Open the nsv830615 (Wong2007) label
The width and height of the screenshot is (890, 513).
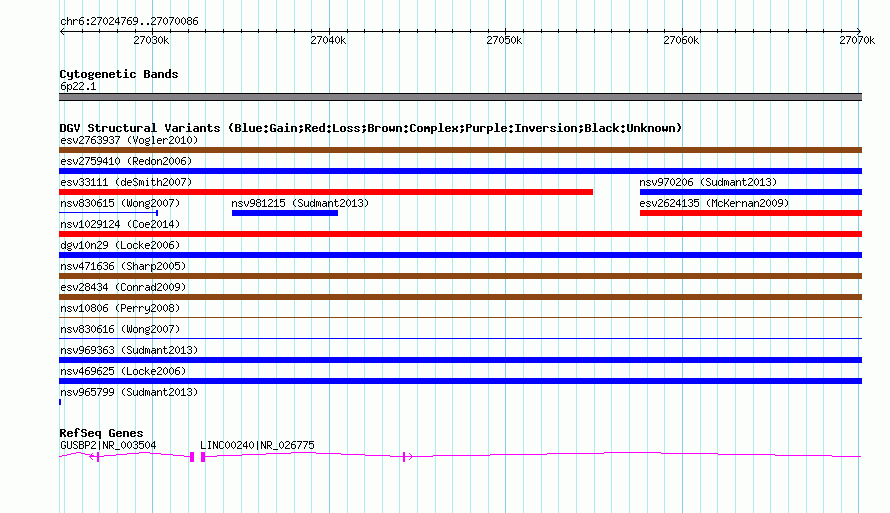(120, 203)
